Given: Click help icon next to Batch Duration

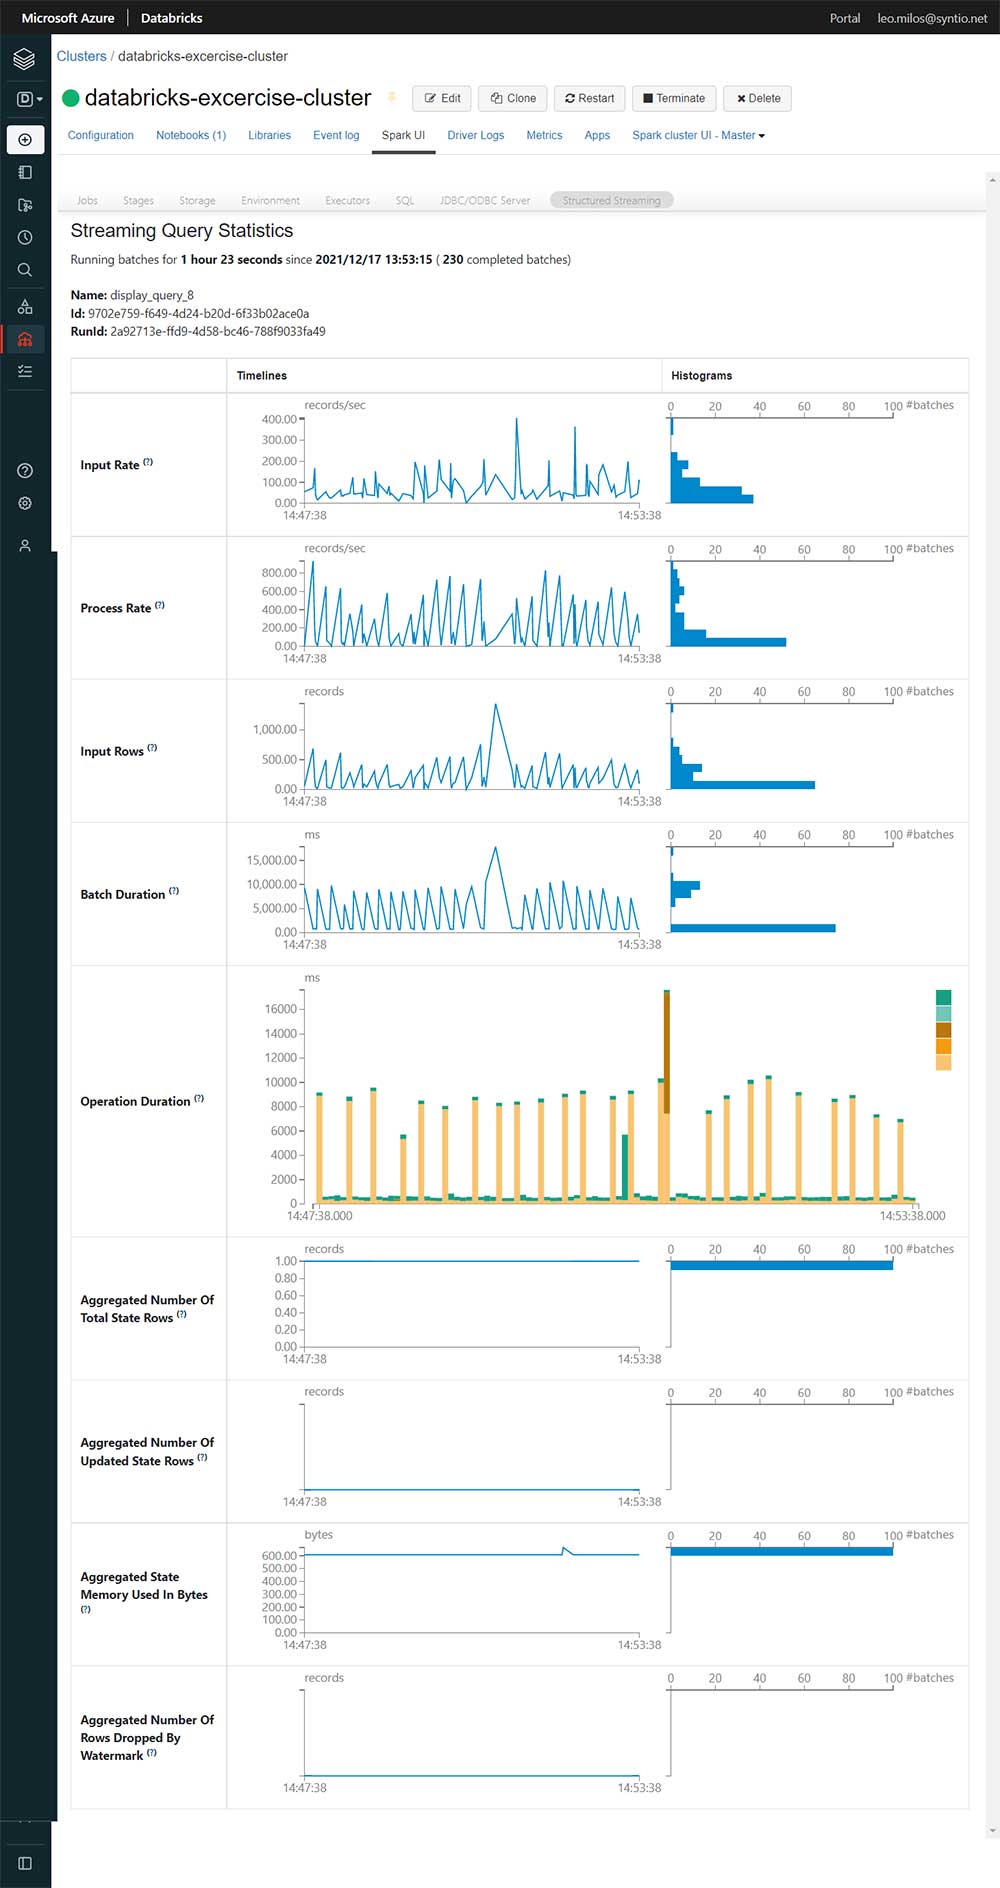Looking at the screenshot, I should click(x=174, y=891).
